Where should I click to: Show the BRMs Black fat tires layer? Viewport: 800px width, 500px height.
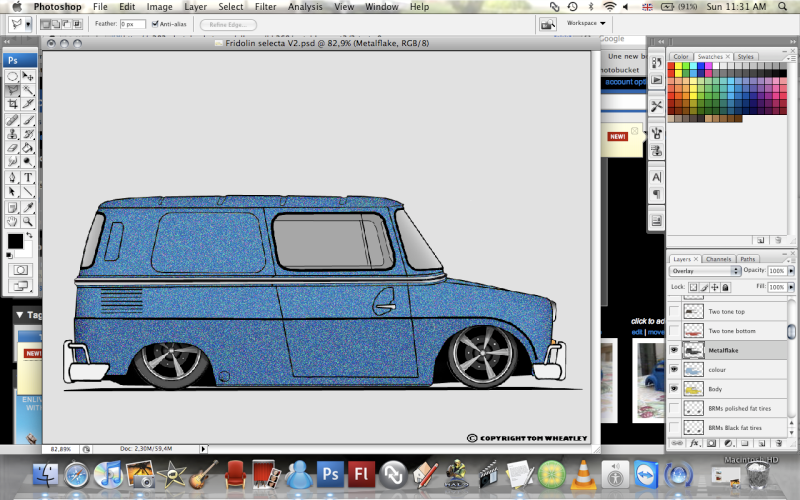pyautogui.click(x=674, y=428)
